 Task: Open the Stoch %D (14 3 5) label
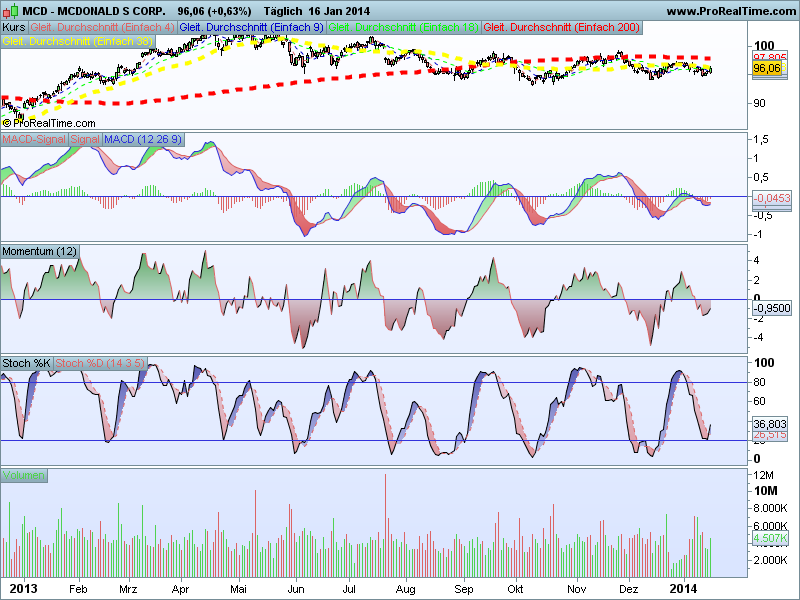point(100,363)
